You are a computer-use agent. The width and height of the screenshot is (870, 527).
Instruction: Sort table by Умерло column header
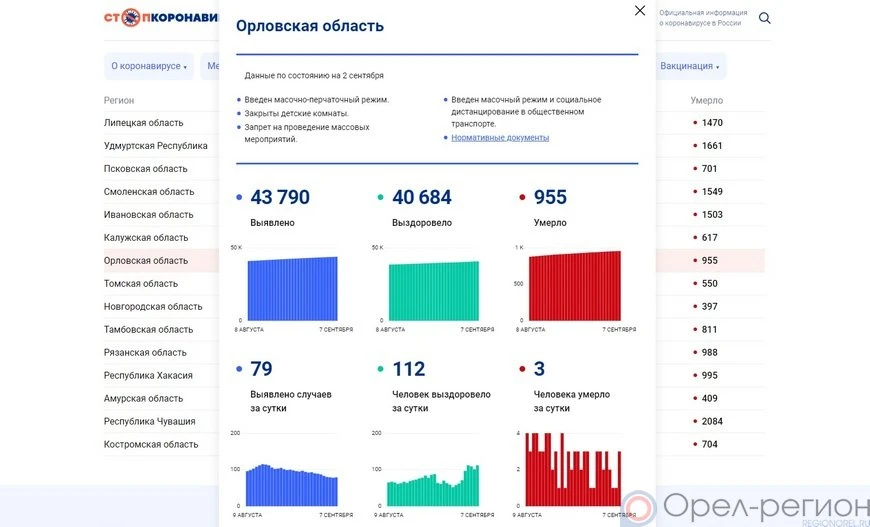(706, 101)
